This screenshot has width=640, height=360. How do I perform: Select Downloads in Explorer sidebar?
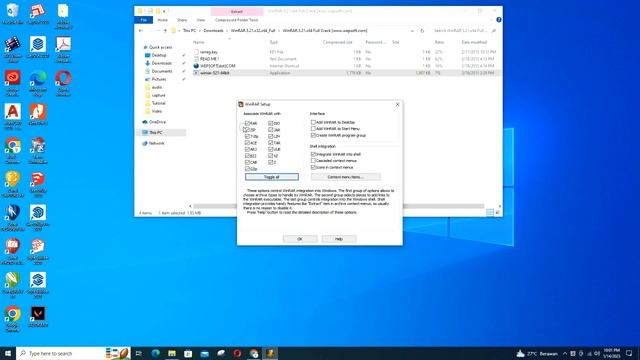click(162, 63)
